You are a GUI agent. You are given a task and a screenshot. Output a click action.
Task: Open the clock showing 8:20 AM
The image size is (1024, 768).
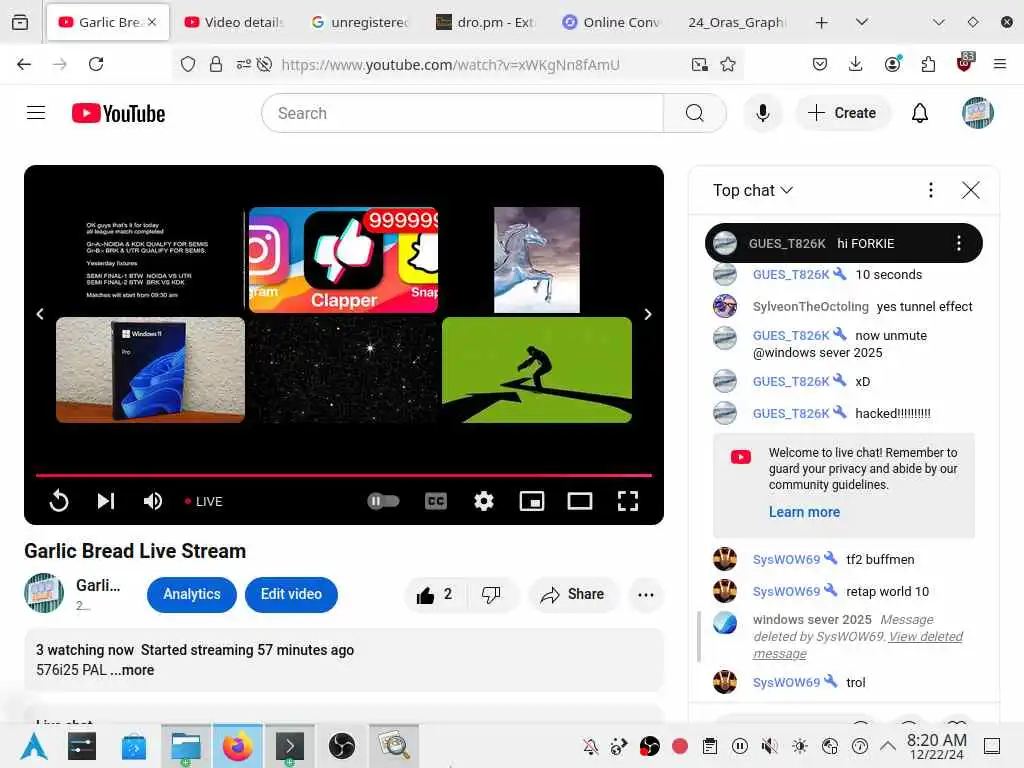pyautogui.click(x=936, y=746)
